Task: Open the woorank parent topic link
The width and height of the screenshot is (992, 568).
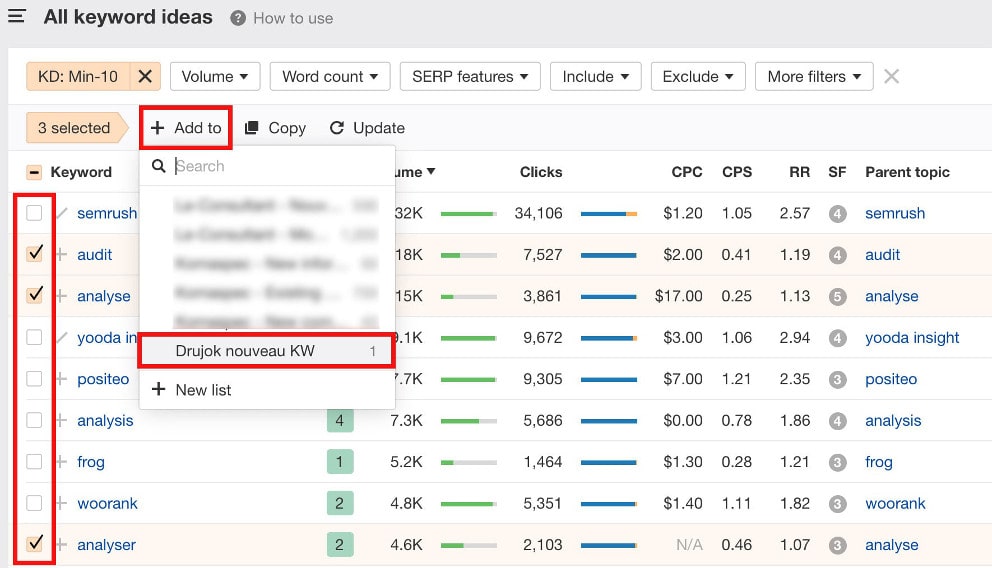Action: pos(895,503)
